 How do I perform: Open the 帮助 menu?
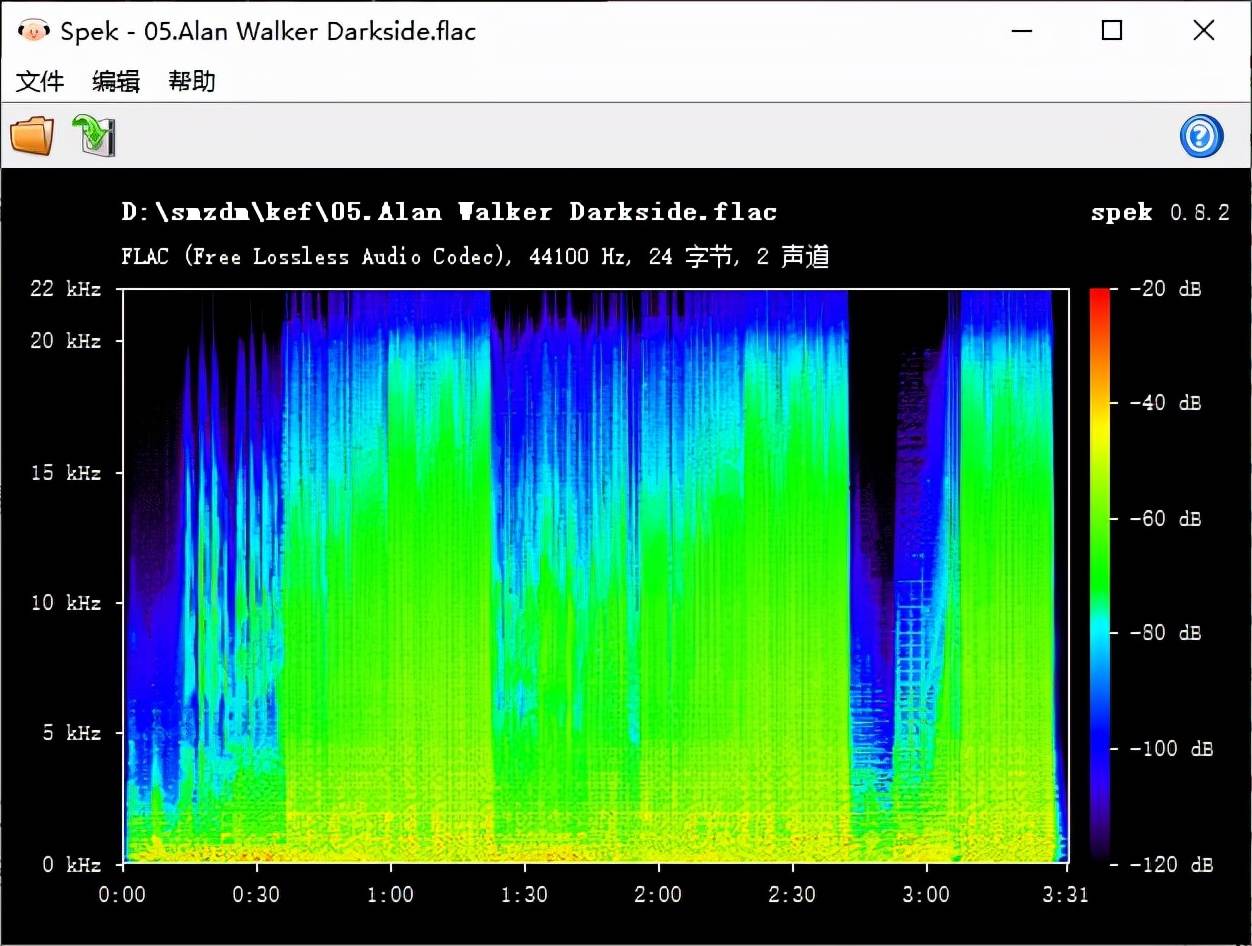(x=192, y=81)
